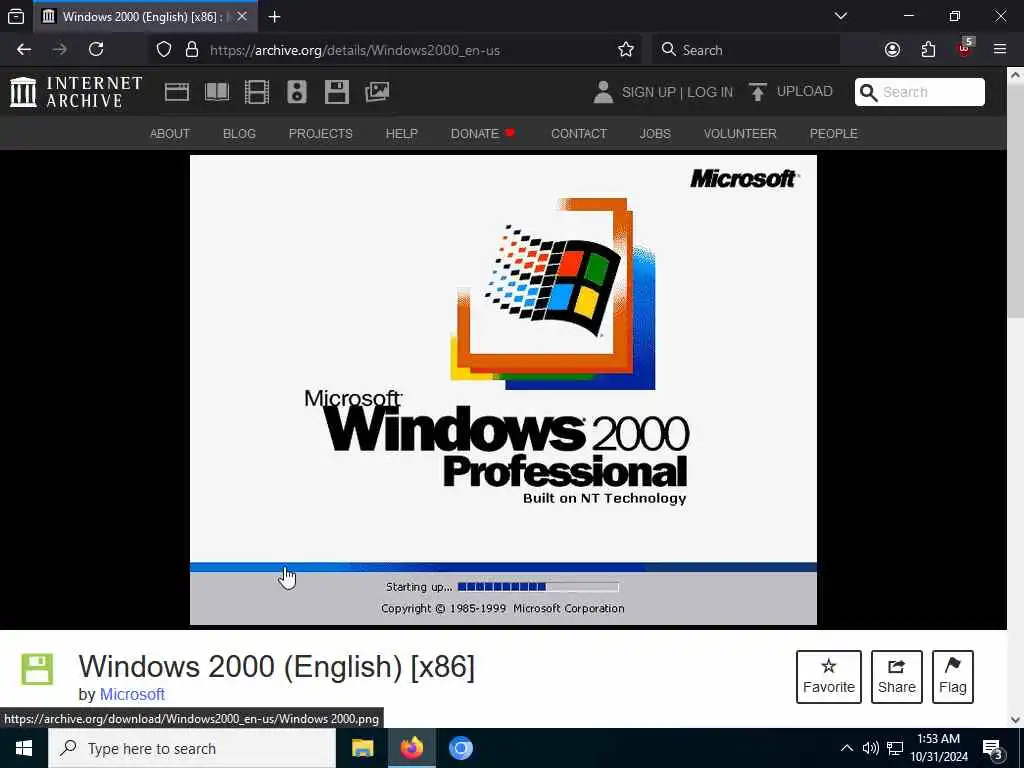Open the network icon in system tray

[x=895, y=748]
